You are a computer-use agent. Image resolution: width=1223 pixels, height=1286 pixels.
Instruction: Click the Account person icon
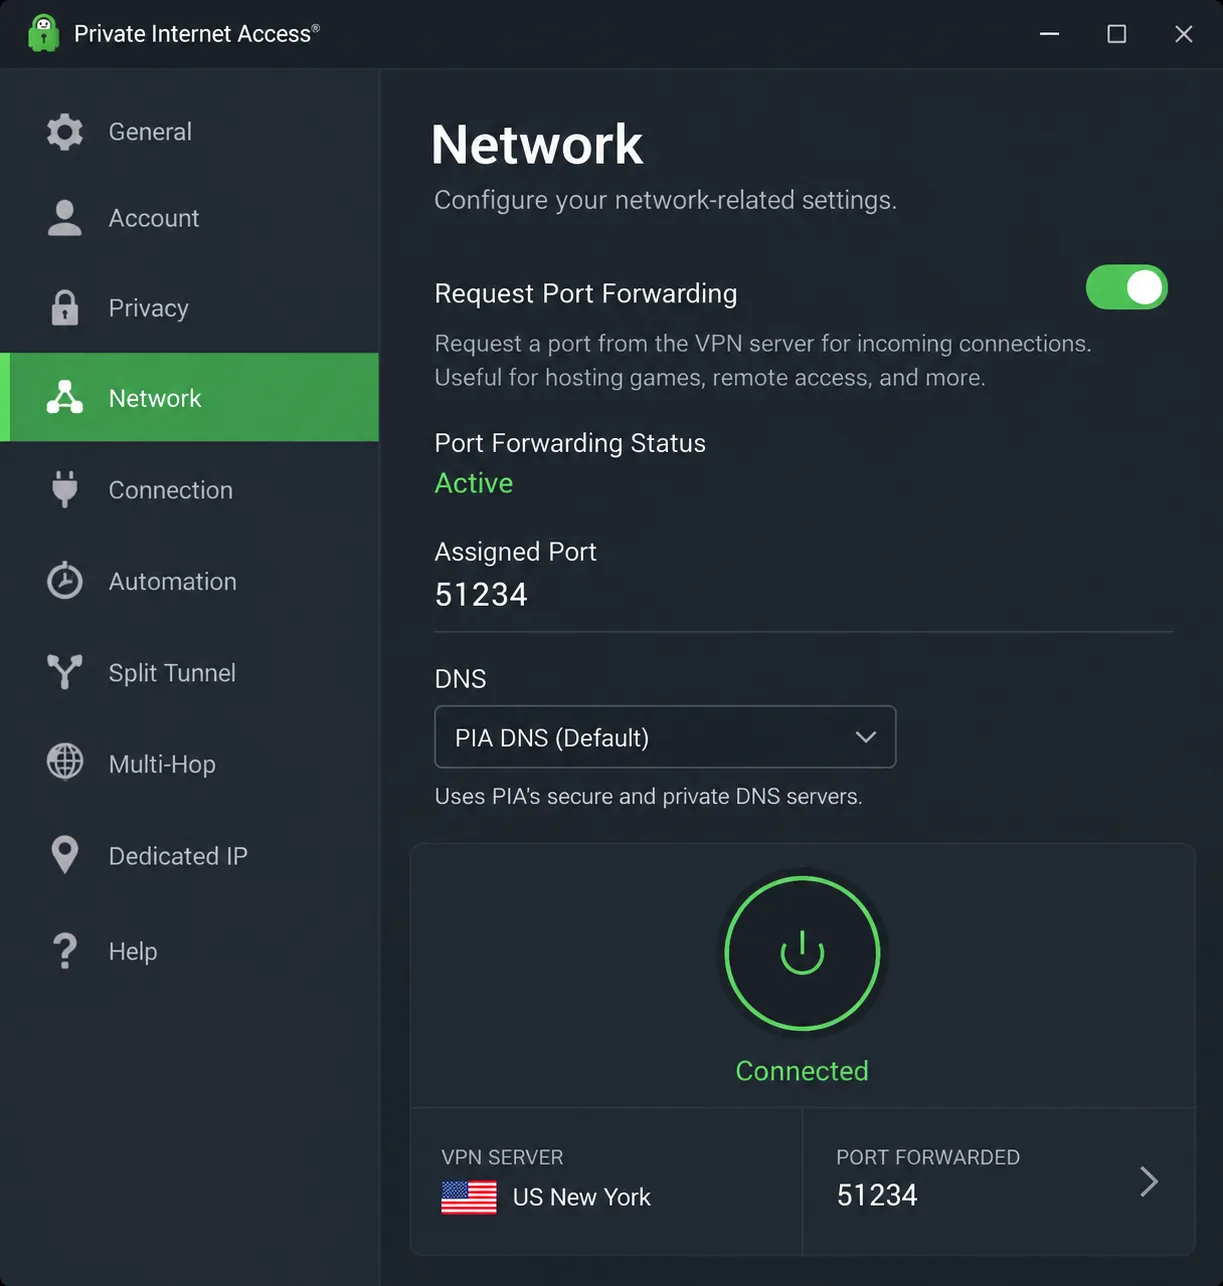pyautogui.click(x=65, y=218)
